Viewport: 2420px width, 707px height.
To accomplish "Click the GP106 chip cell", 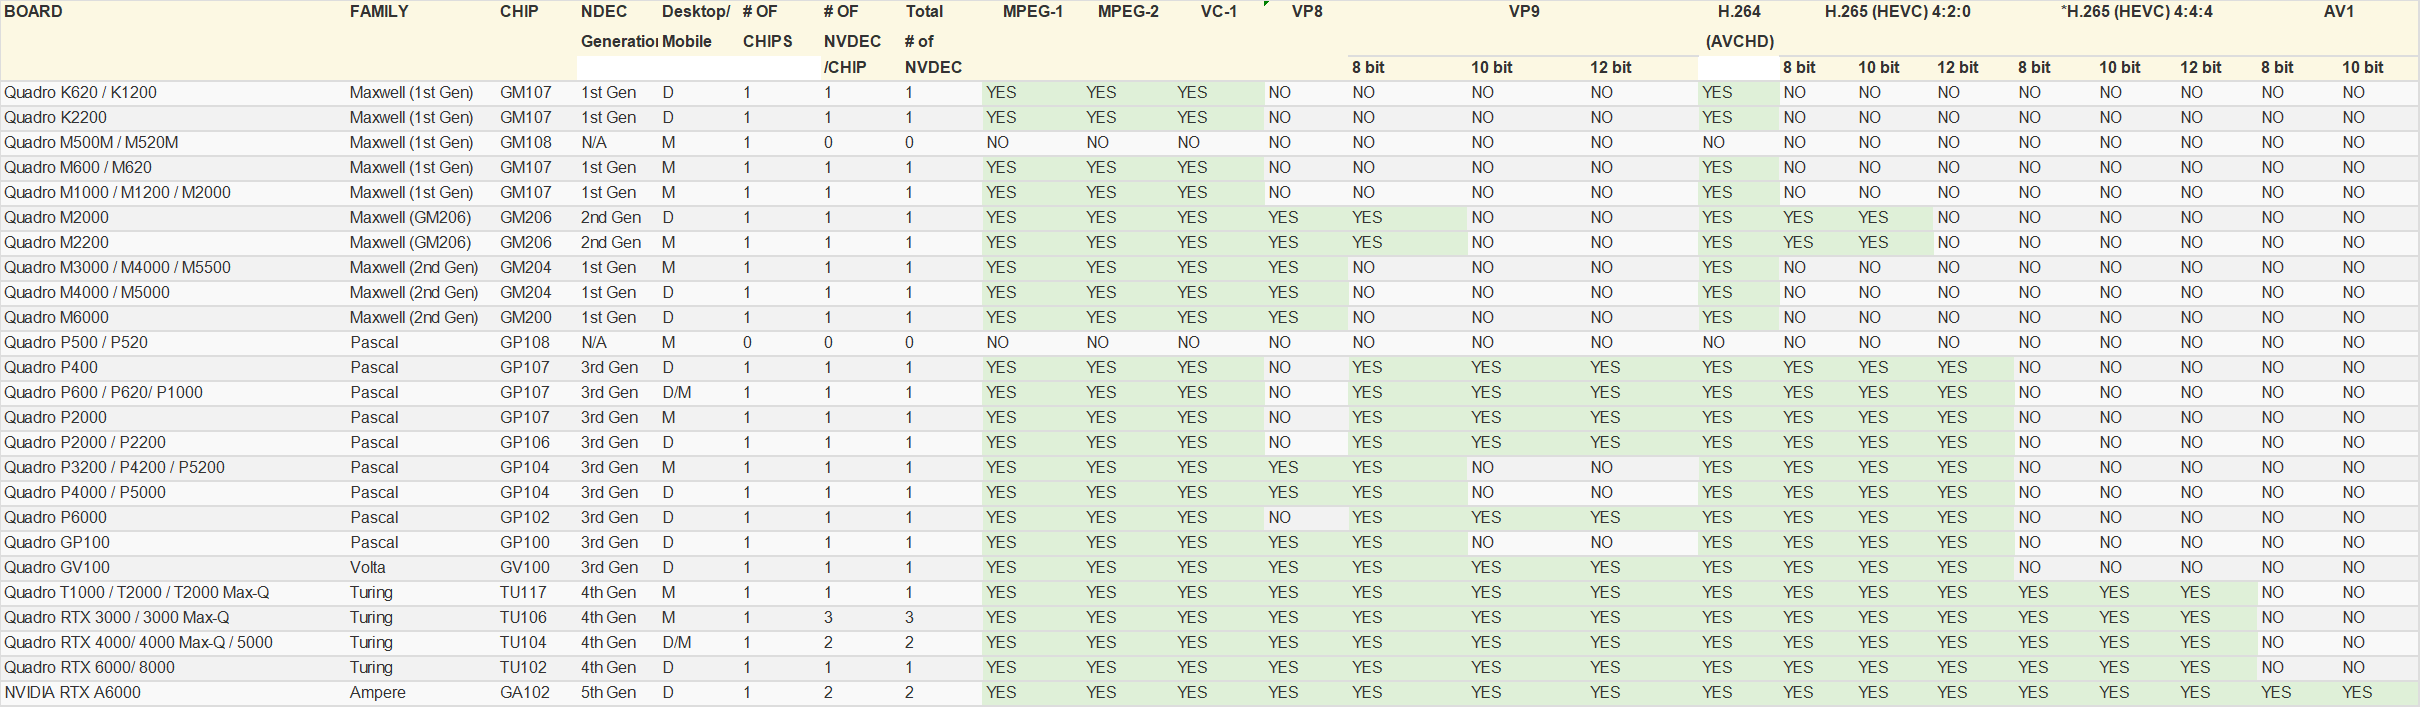I will tap(525, 443).
